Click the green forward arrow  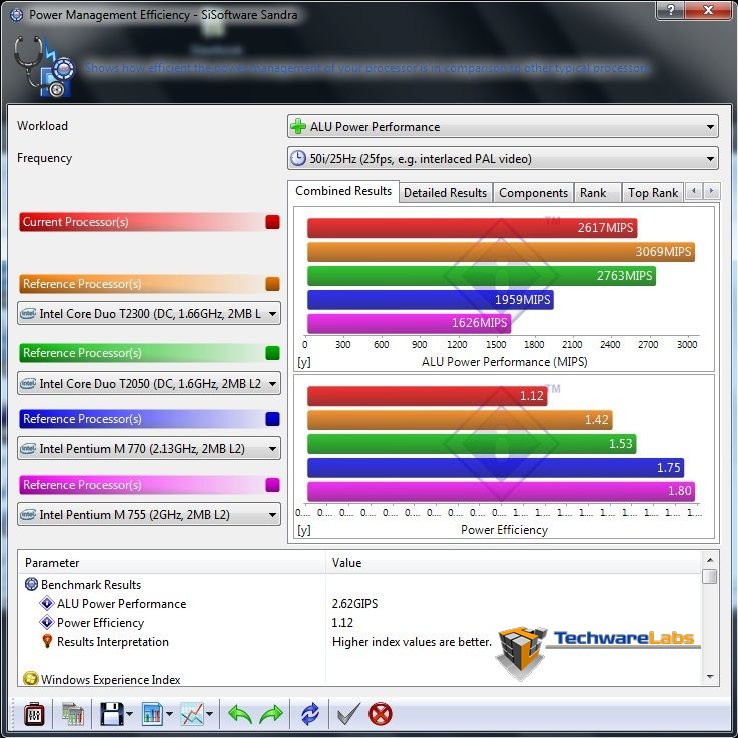(271, 714)
